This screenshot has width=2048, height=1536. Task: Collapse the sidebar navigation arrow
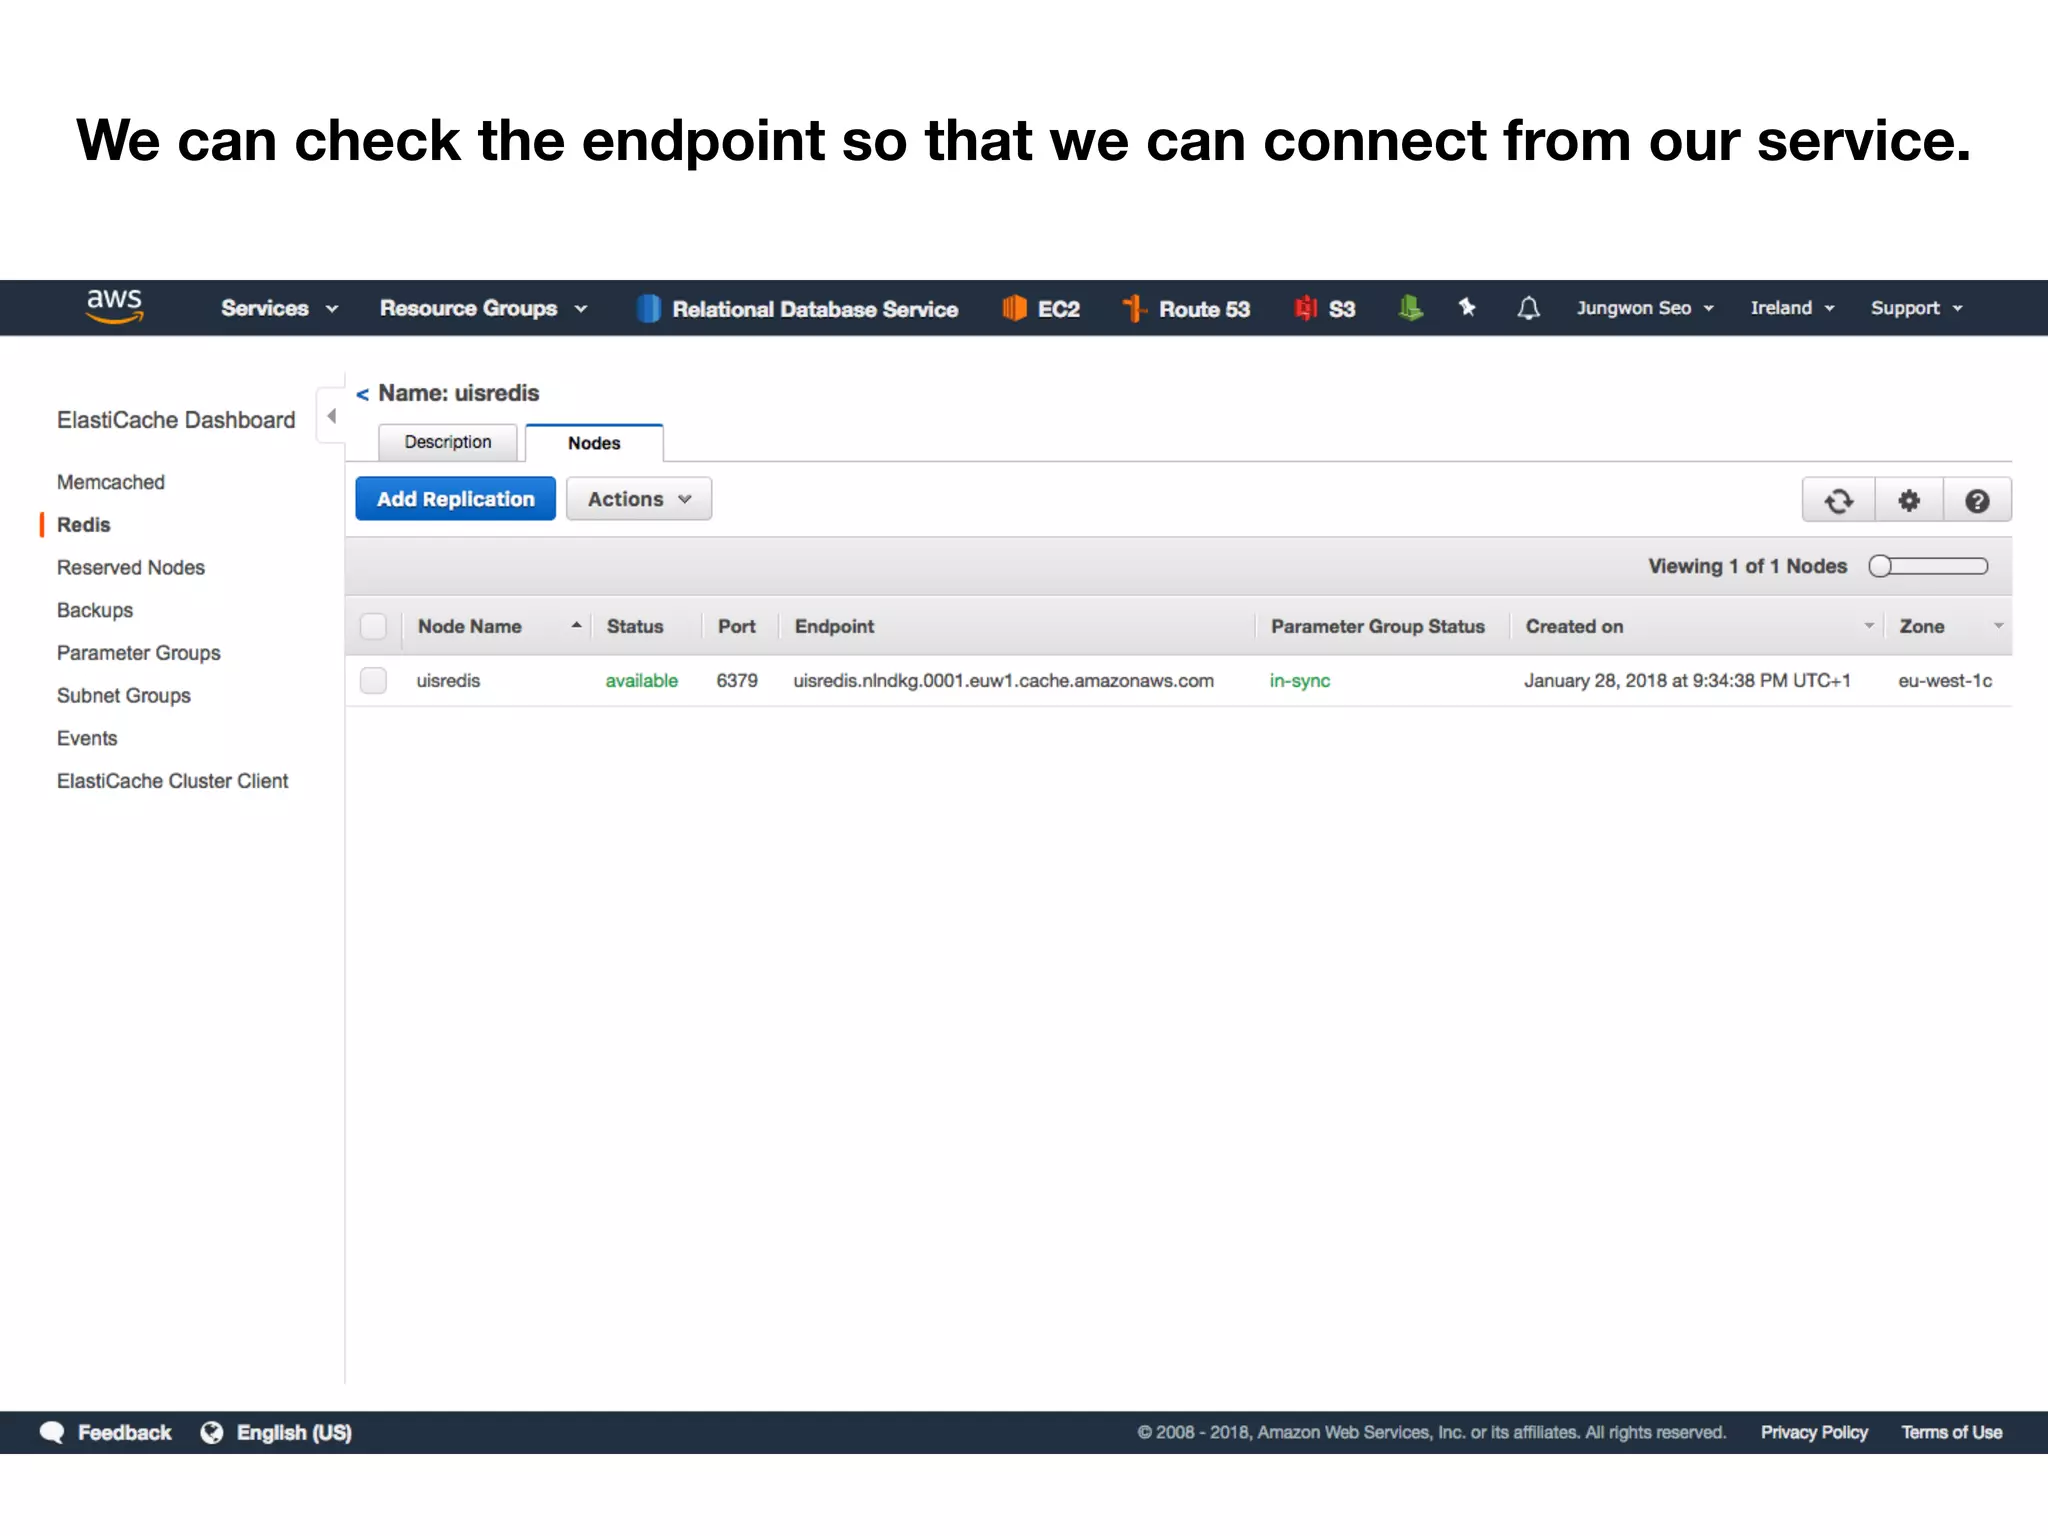point(331,416)
